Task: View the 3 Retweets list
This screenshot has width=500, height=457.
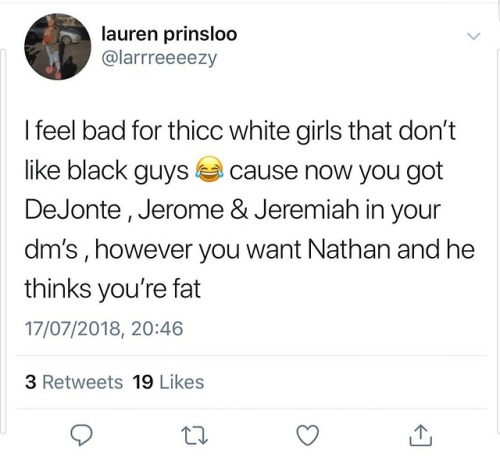Action: [x=74, y=382]
